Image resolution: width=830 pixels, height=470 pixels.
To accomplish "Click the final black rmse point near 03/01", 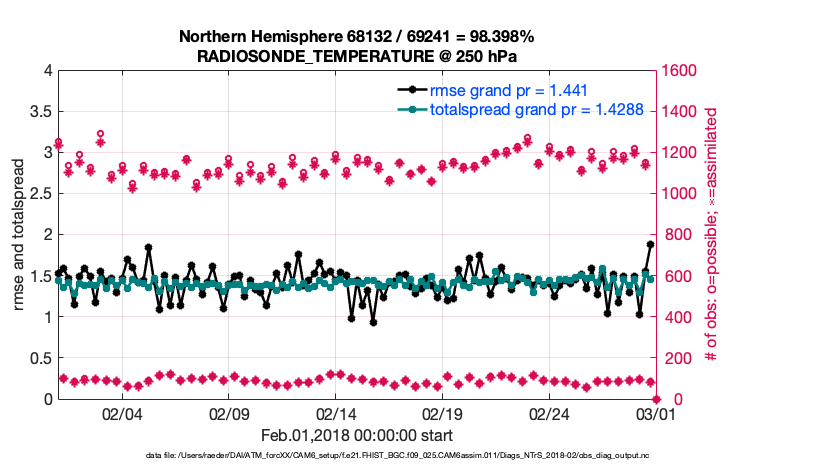I will pos(651,244).
